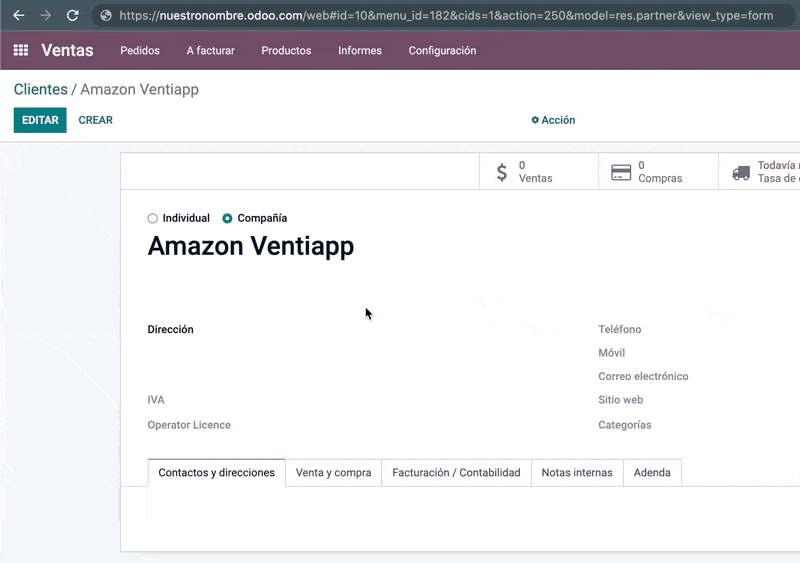800x563 pixels.
Task: Click the Categorías field label
Action: [x=624, y=425]
